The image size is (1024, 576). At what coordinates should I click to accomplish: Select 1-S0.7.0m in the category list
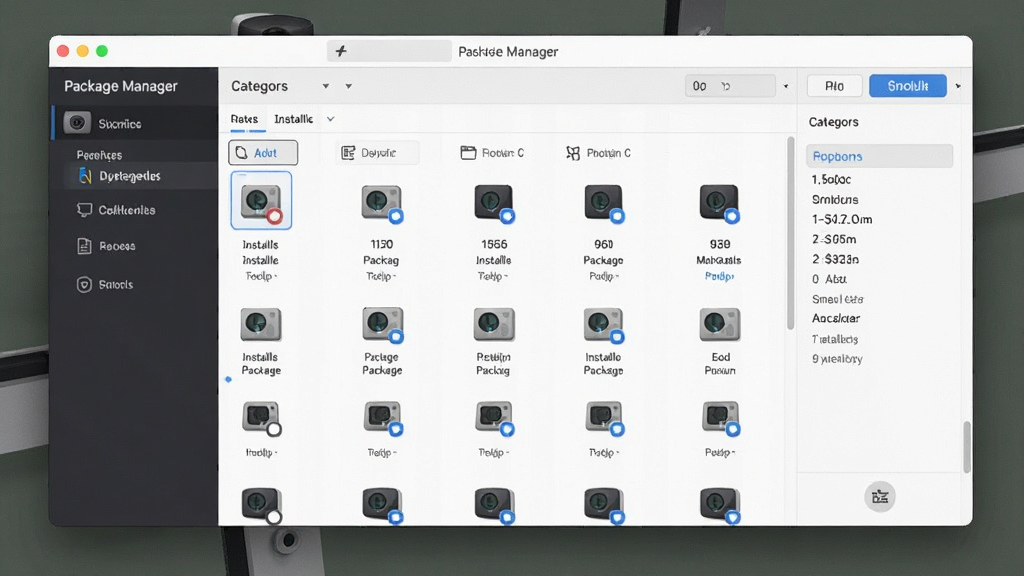842,219
